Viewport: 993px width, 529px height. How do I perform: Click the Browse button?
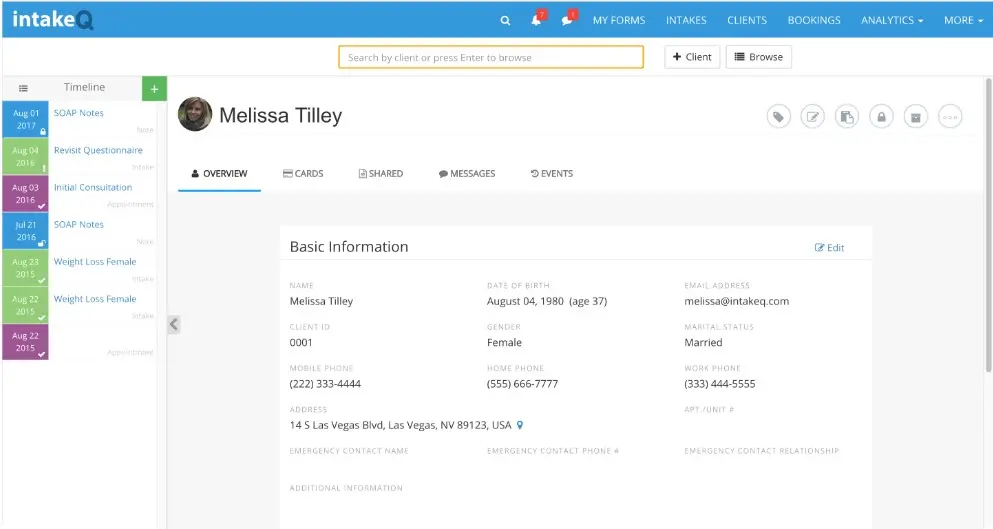click(x=758, y=57)
